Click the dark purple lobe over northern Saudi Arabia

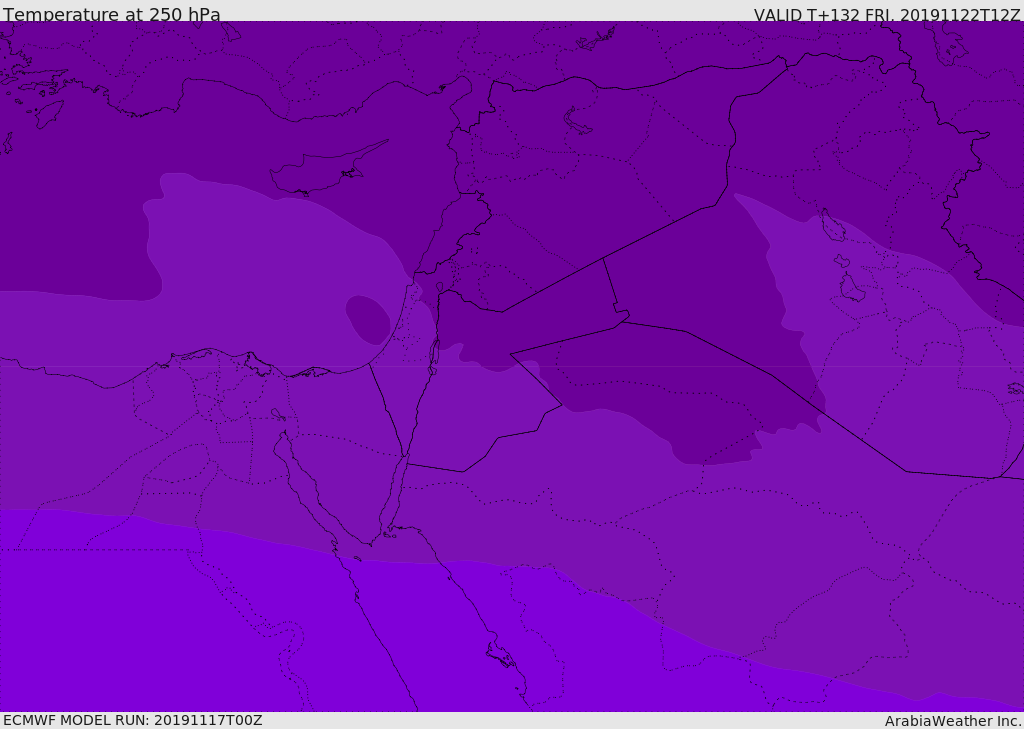coord(686,392)
